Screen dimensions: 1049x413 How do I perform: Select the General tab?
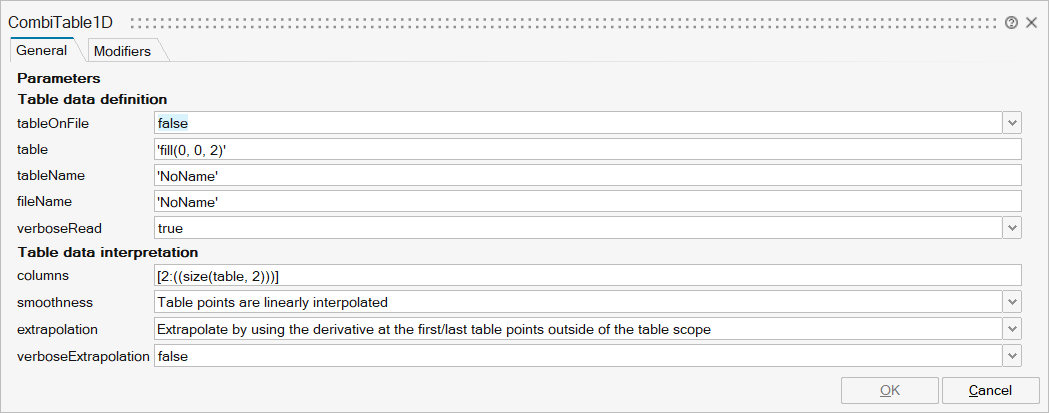42,51
